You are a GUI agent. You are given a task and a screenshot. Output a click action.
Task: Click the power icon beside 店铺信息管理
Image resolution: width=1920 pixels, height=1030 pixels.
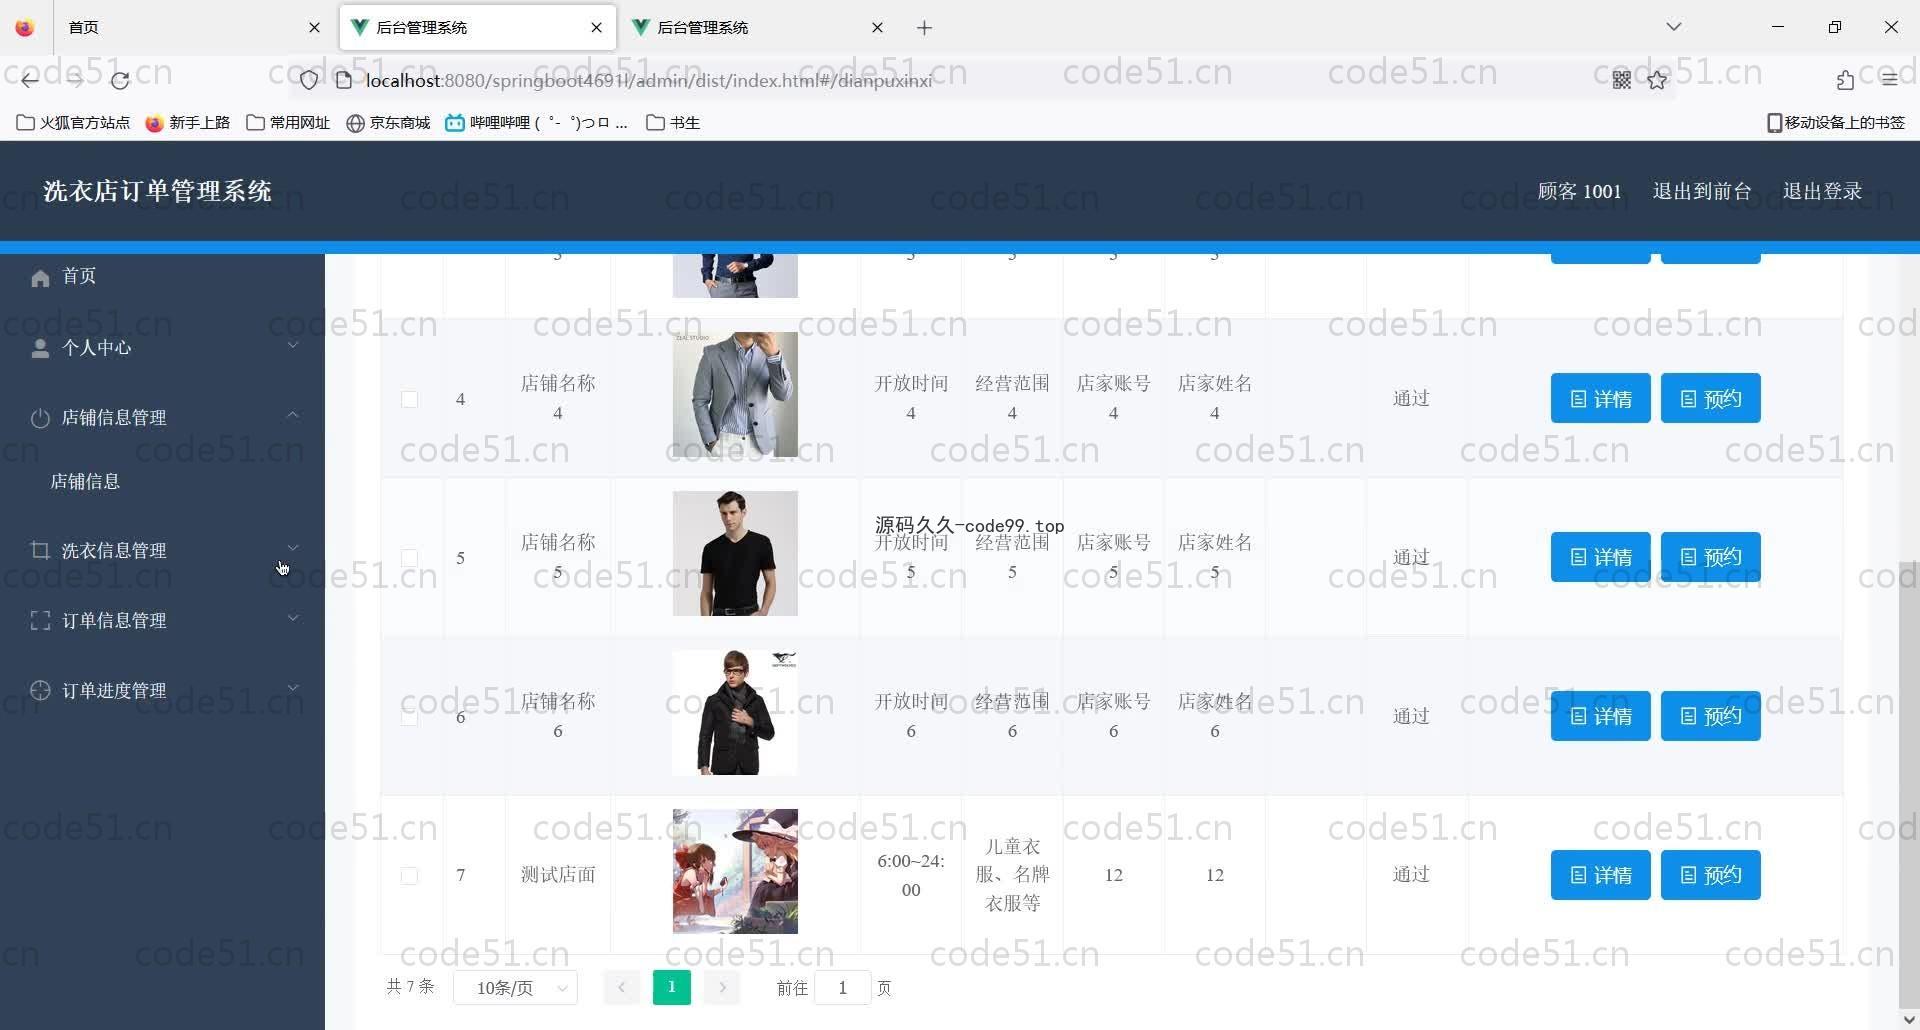pos(40,418)
